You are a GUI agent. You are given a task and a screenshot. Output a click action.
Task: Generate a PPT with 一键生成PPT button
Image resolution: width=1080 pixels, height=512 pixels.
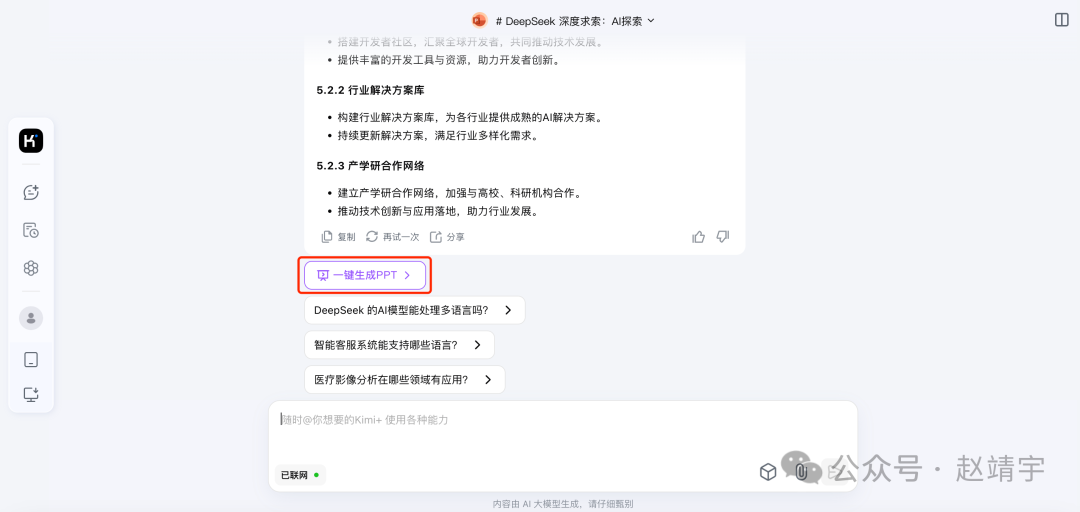tap(365, 275)
